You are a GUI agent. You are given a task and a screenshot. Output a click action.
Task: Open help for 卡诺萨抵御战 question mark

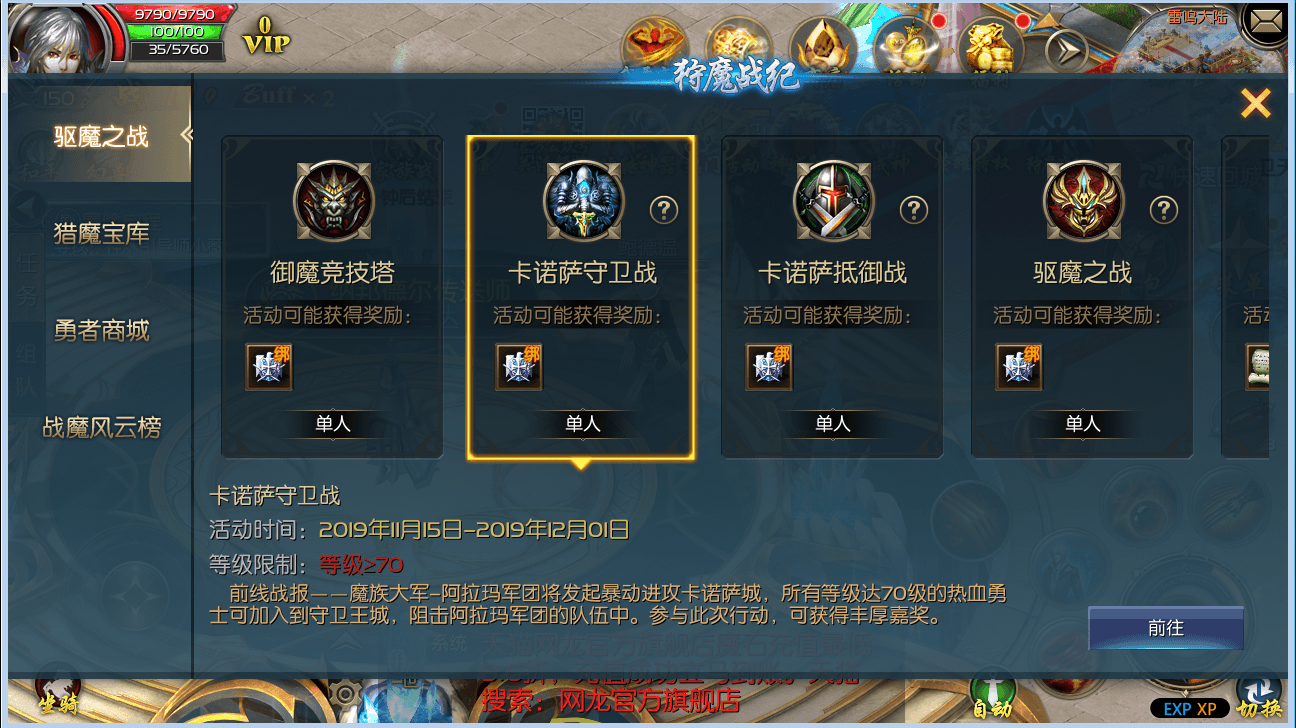[x=914, y=210]
